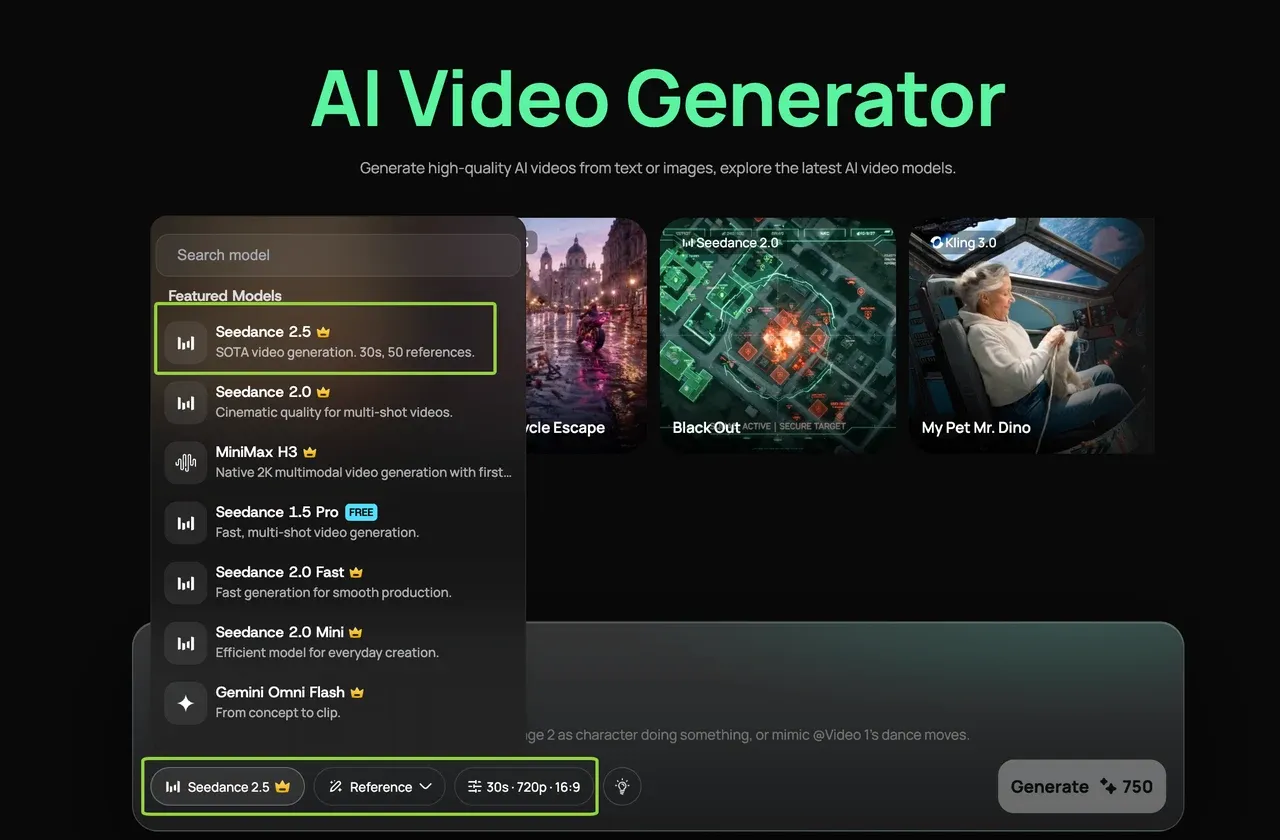Open the Seedance 2.5 model selector pill
The width and height of the screenshot is (1280, 840).
(228, 787)
